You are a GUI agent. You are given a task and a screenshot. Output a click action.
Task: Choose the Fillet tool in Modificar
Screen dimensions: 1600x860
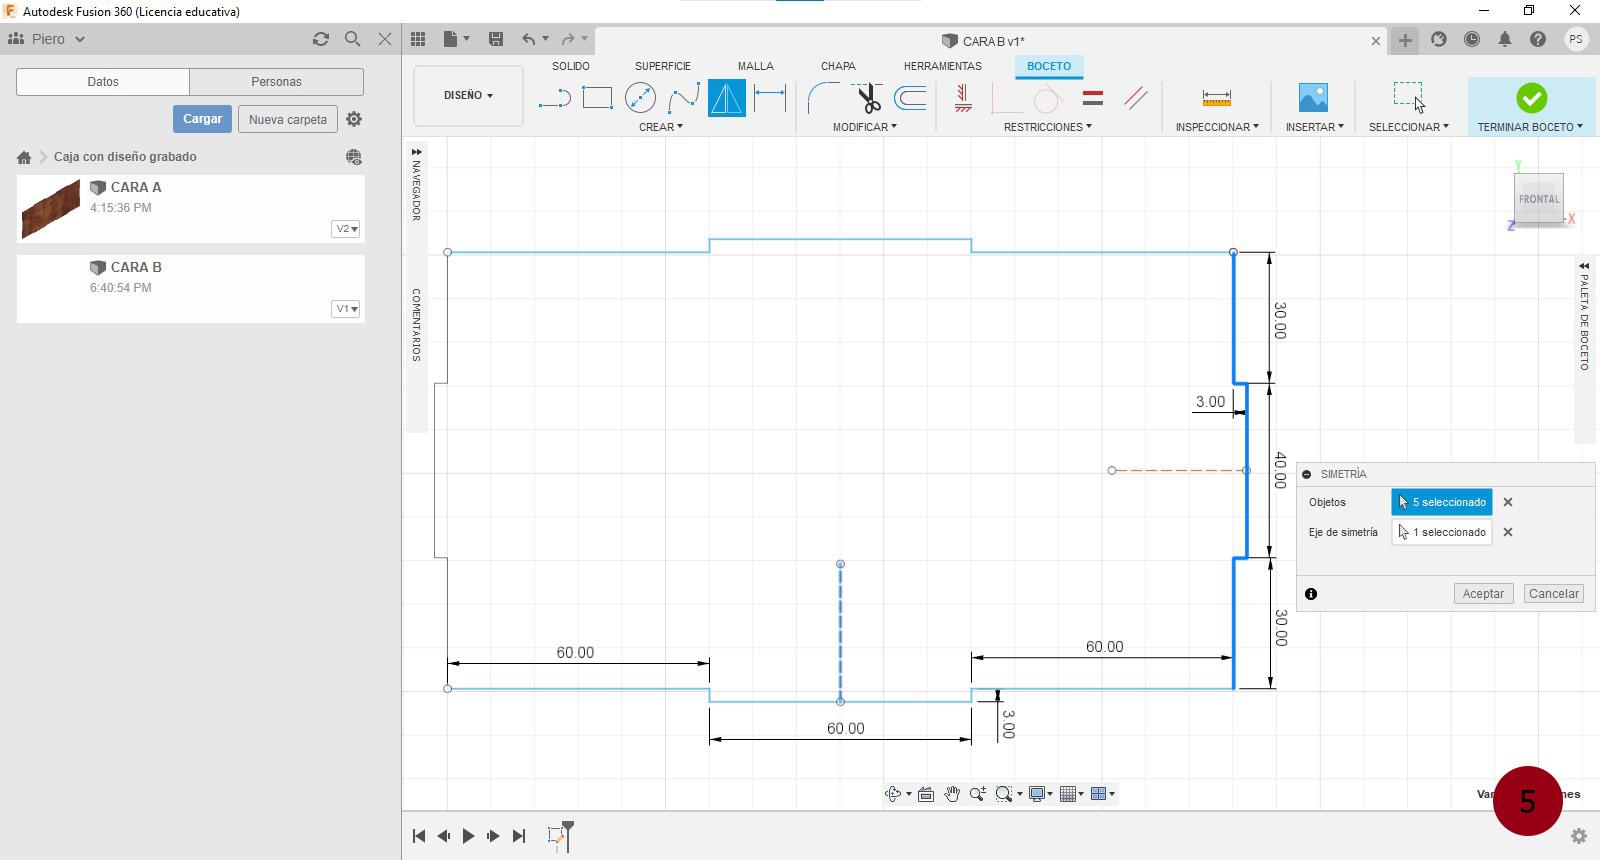[823, 98]
